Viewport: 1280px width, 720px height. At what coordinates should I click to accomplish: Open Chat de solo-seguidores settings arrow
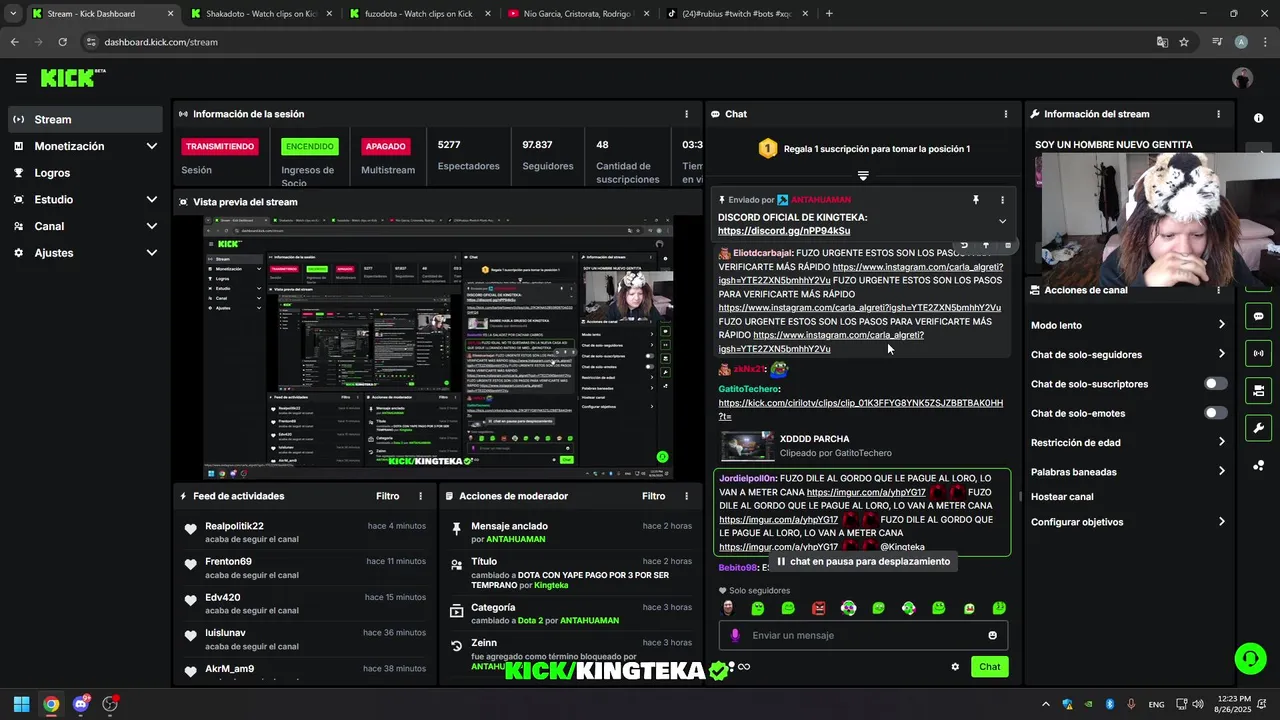[1221, 354]
